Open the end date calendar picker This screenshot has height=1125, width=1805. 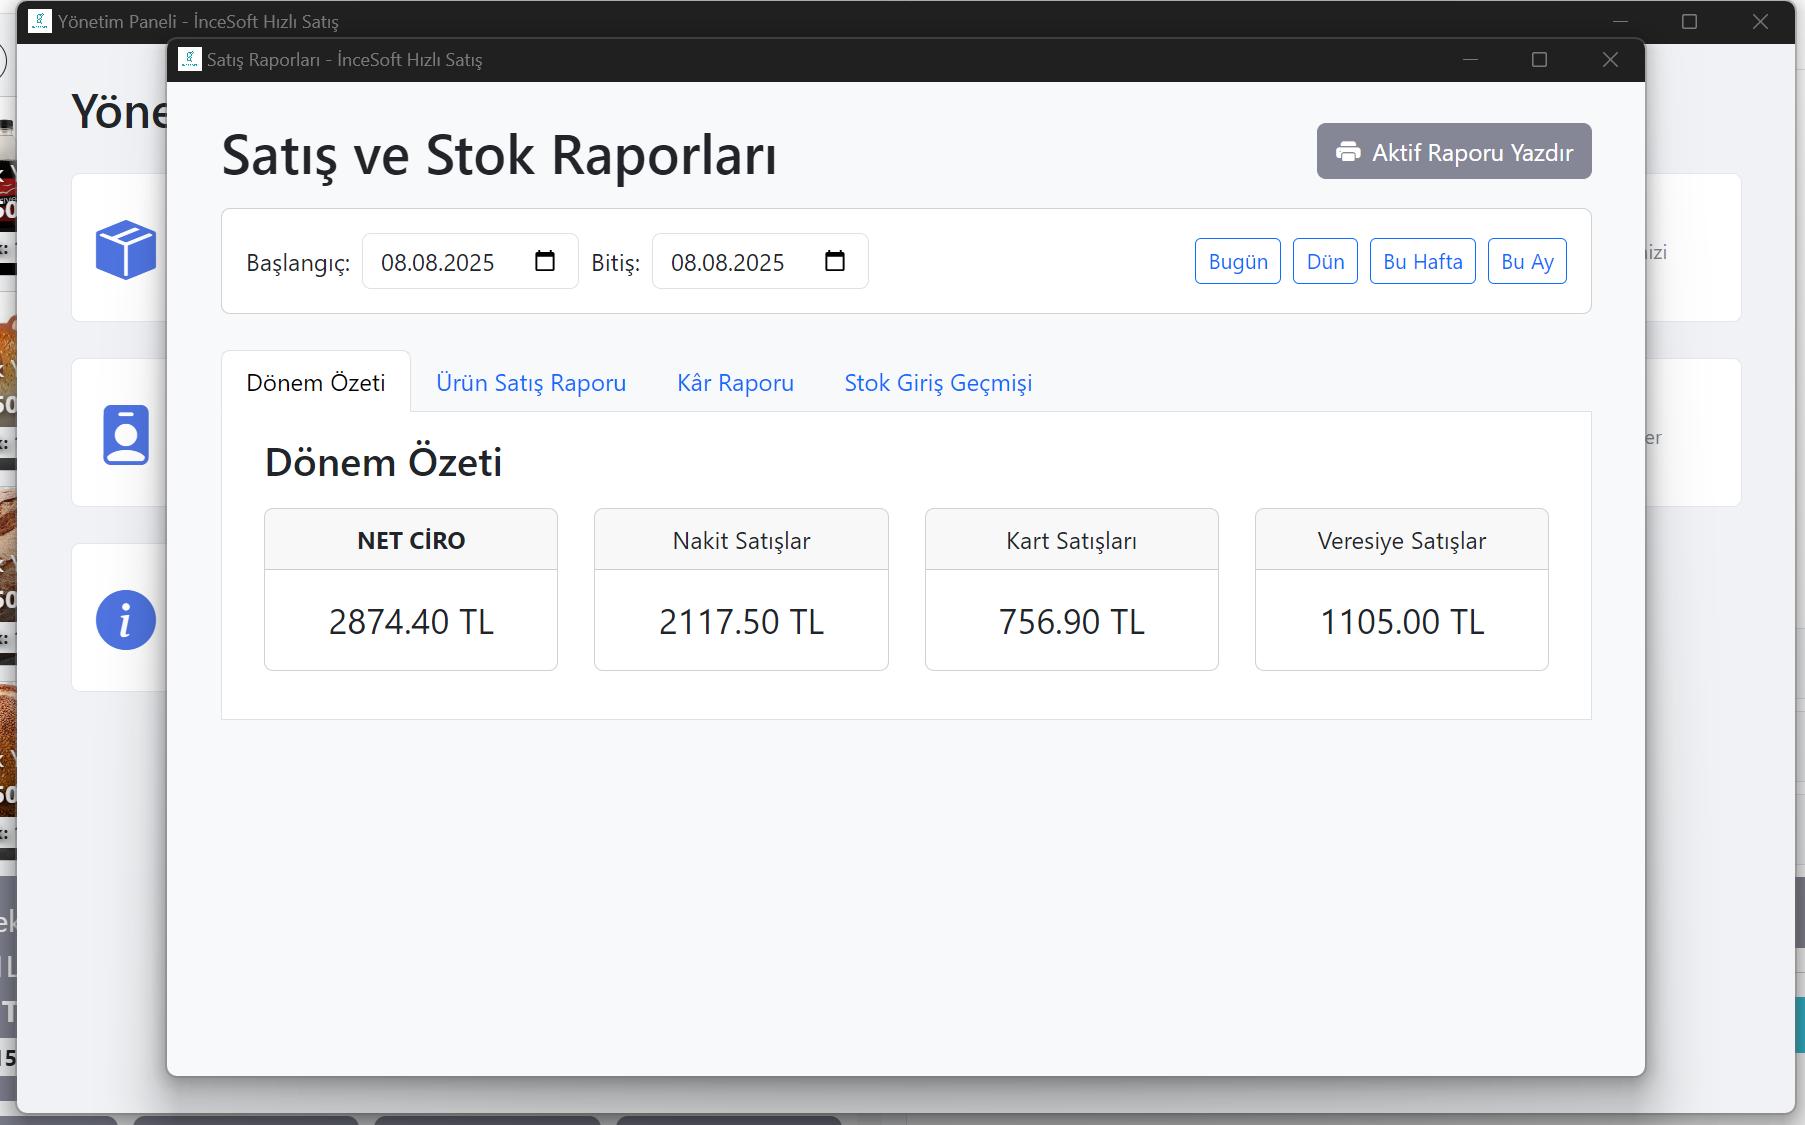[835, 262]
